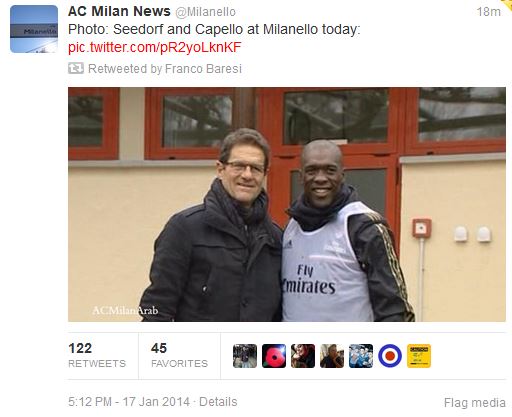512x417 pixels.
Task: Open the fourth retweeter avatar thumbnail
Action: click(332, 356)
